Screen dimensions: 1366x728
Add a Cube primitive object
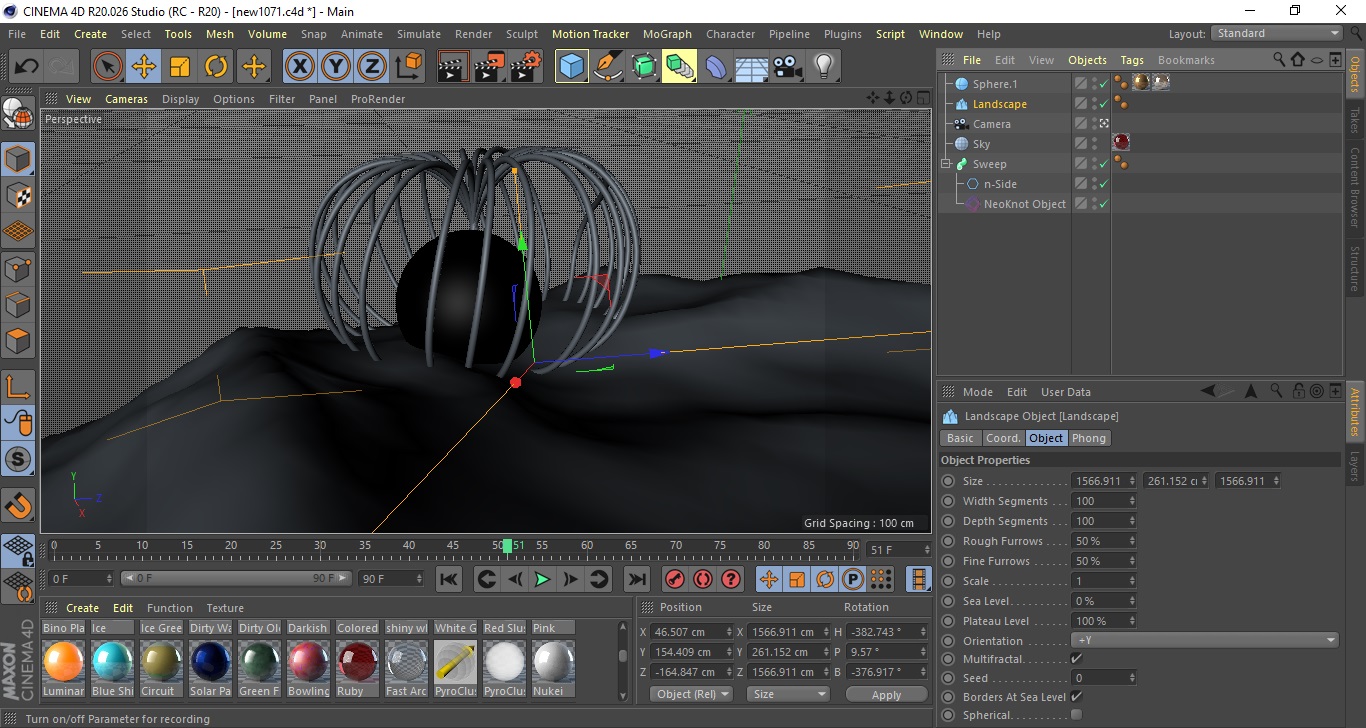tap(571, 67)
